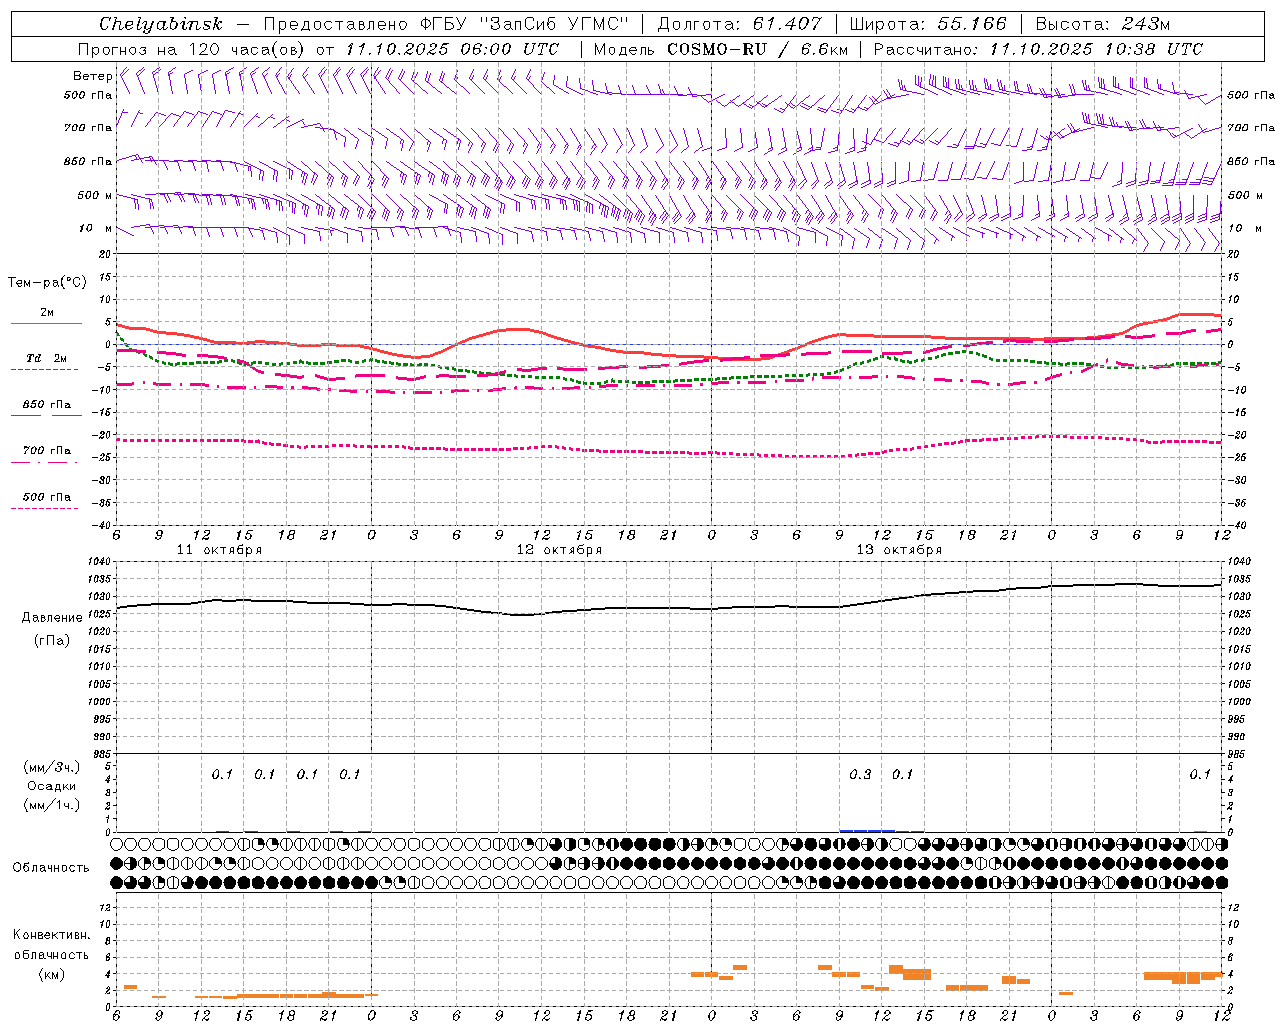Click the solid red '2м' legend line
Screen dimensions: 1280x1024
(47, 323)
